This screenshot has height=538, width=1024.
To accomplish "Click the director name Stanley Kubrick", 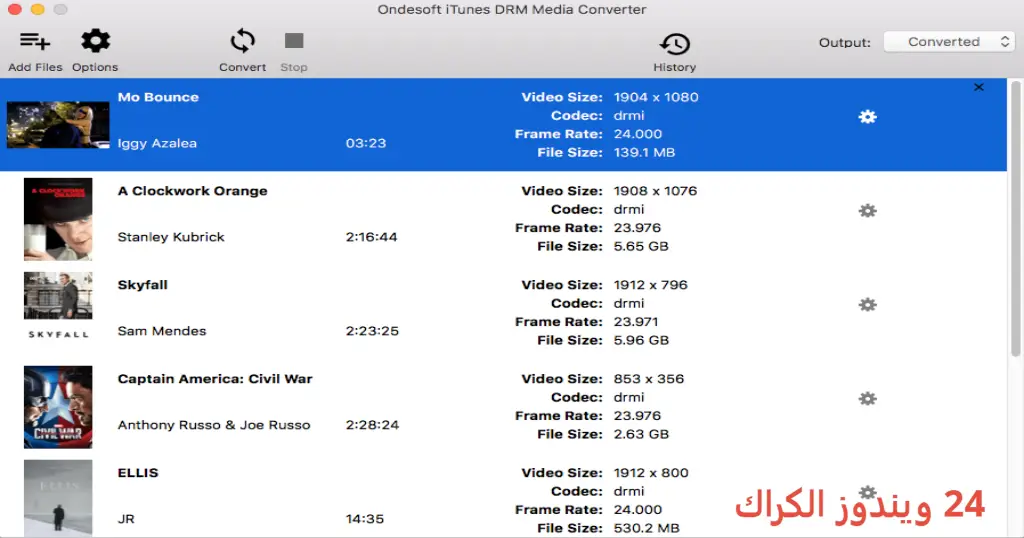I will click(170, 238).
